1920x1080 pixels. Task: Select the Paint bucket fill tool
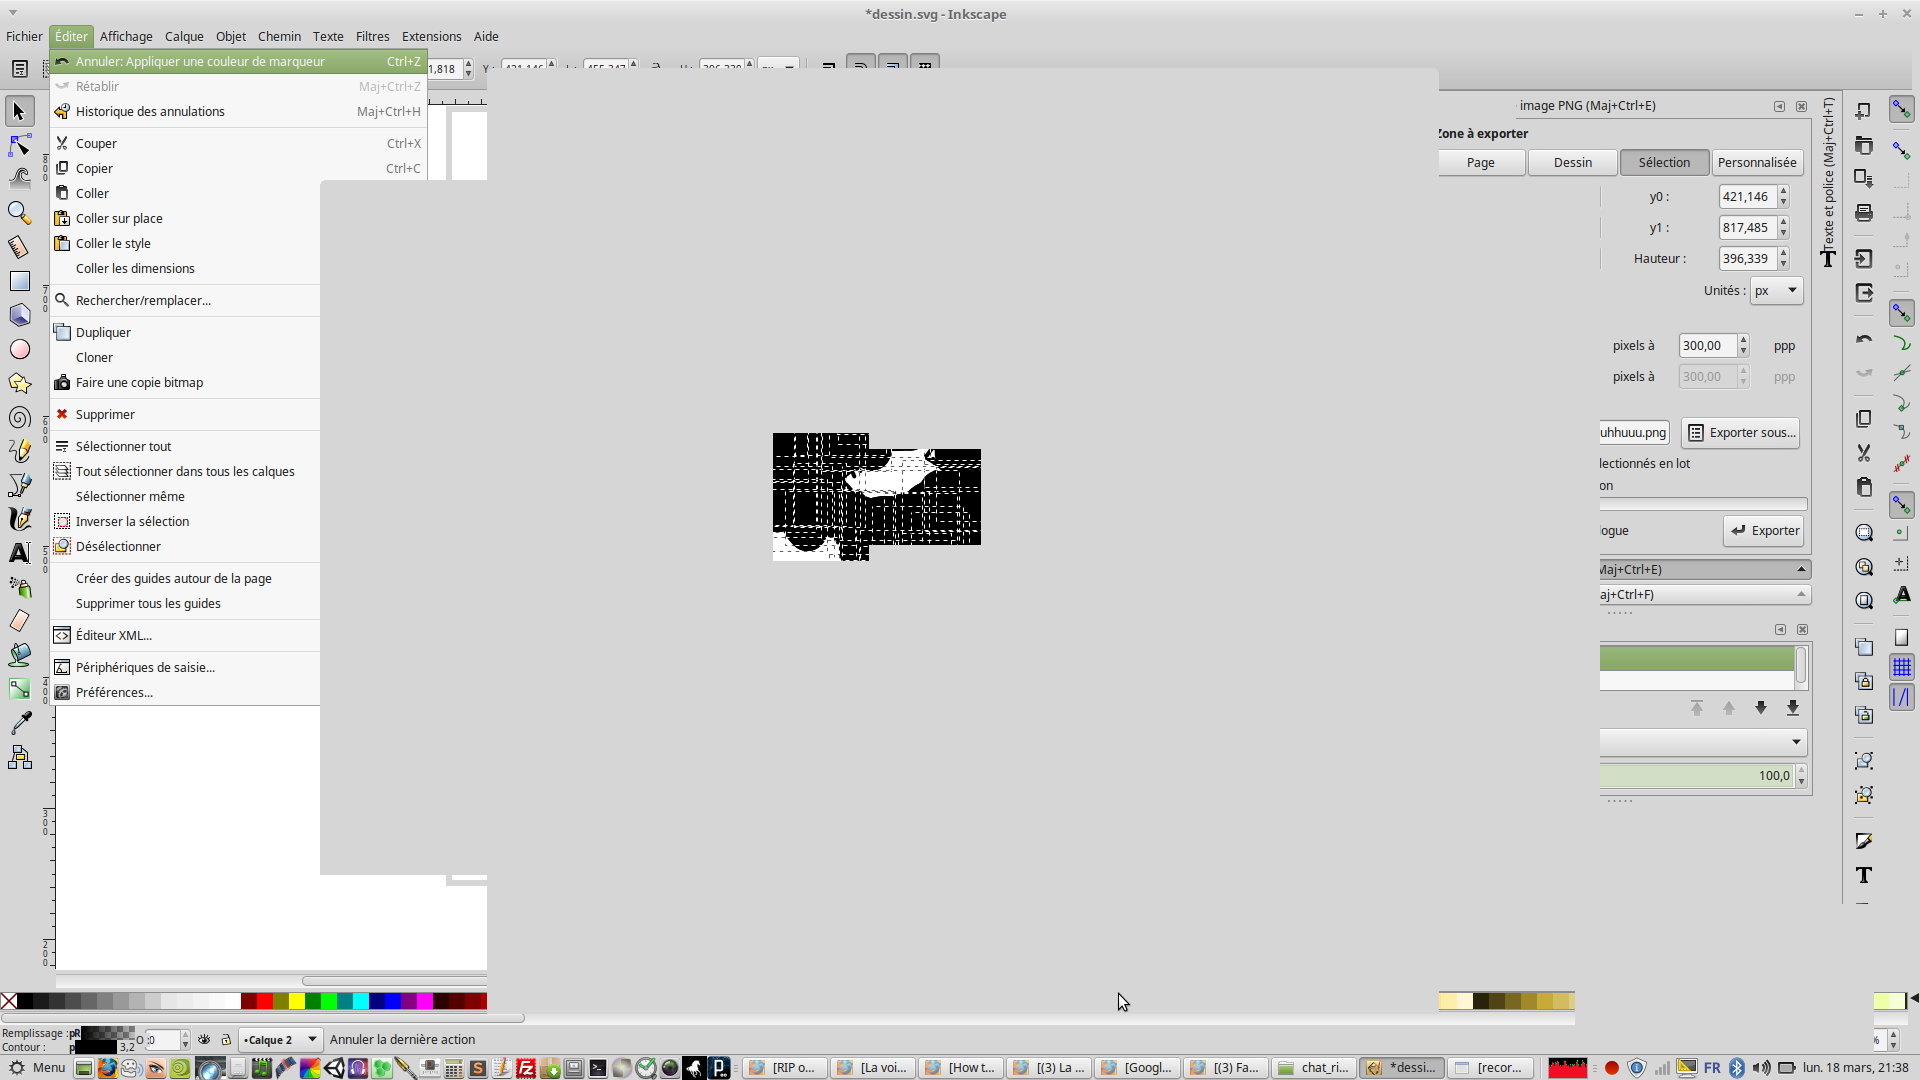tap(19, 655)
